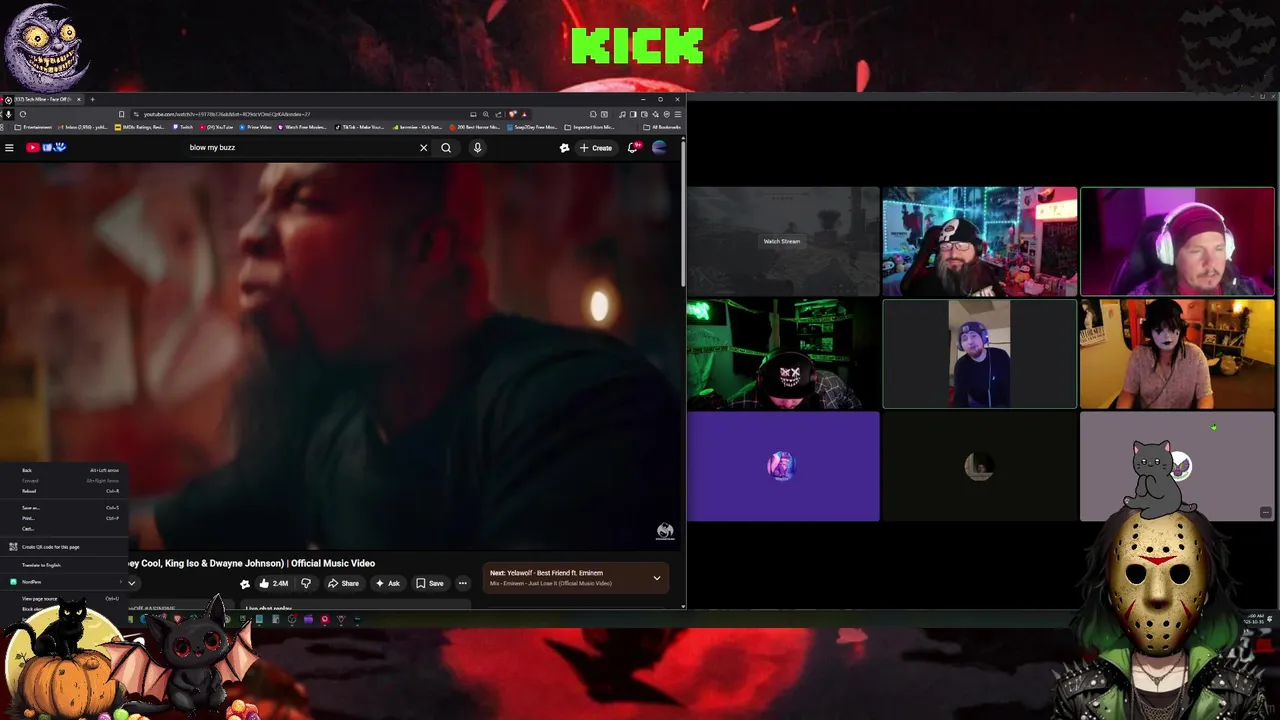Image resolution: width=1280 pixels, height=720 pixels.
Task: Choose Back in the context menu
Action: pos(66,470)
